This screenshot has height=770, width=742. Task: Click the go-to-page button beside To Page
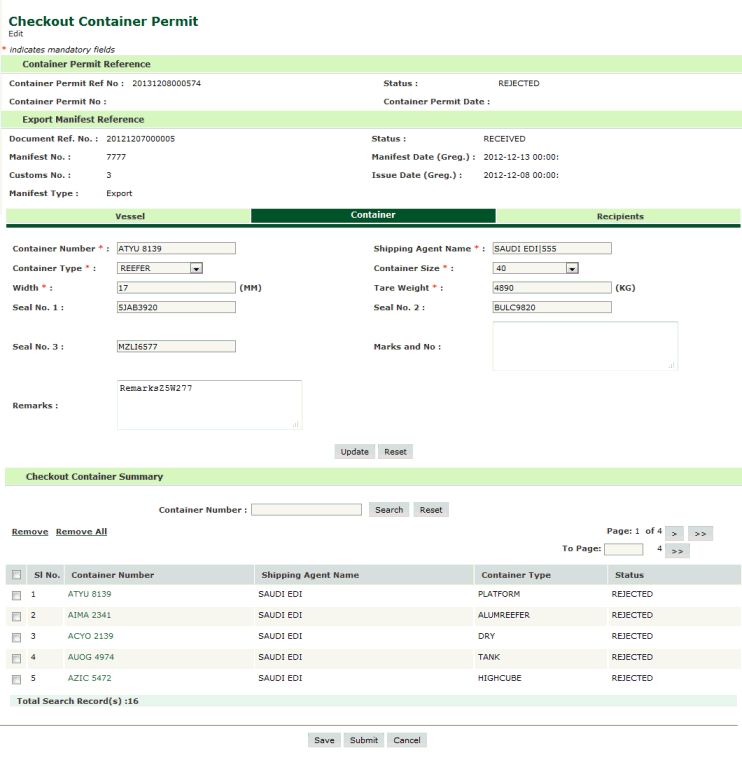pyautogui.click(x=677, y=550)
